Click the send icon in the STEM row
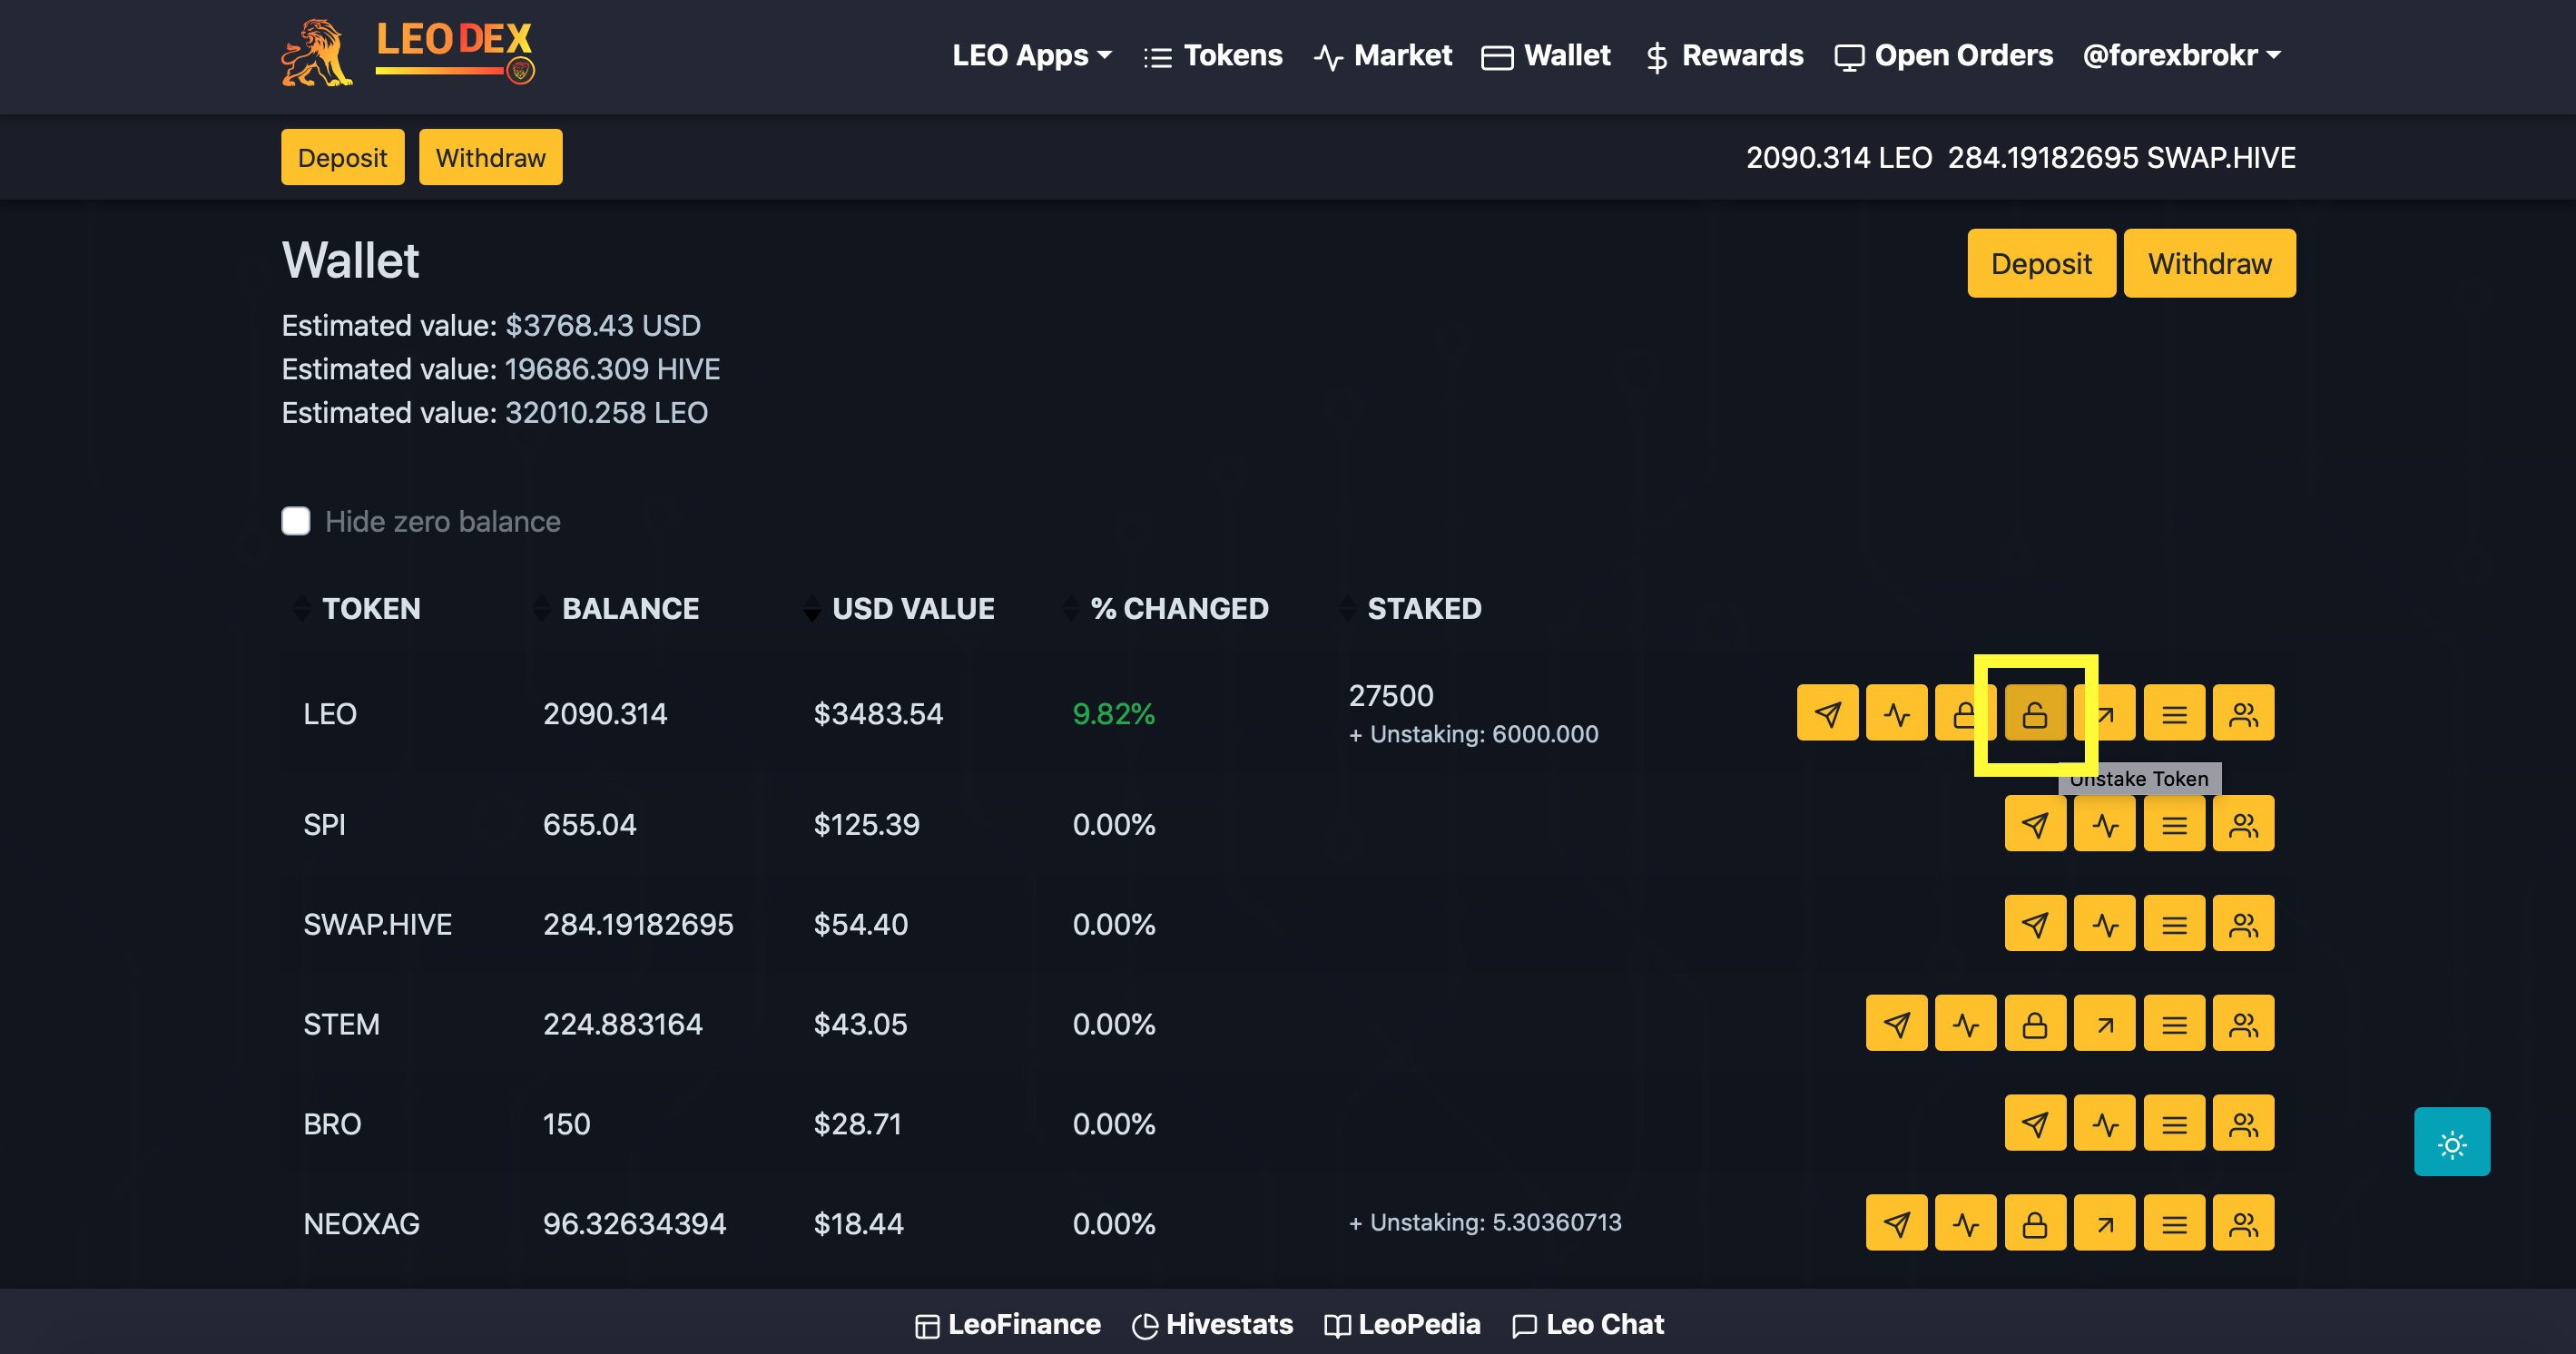The image size is (2576, 1354). [x=1896, y=1024]
